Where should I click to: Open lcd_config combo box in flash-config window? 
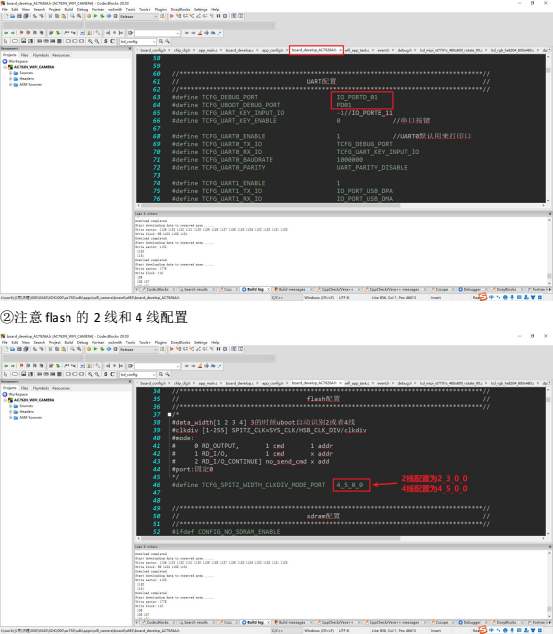[138, 374]
